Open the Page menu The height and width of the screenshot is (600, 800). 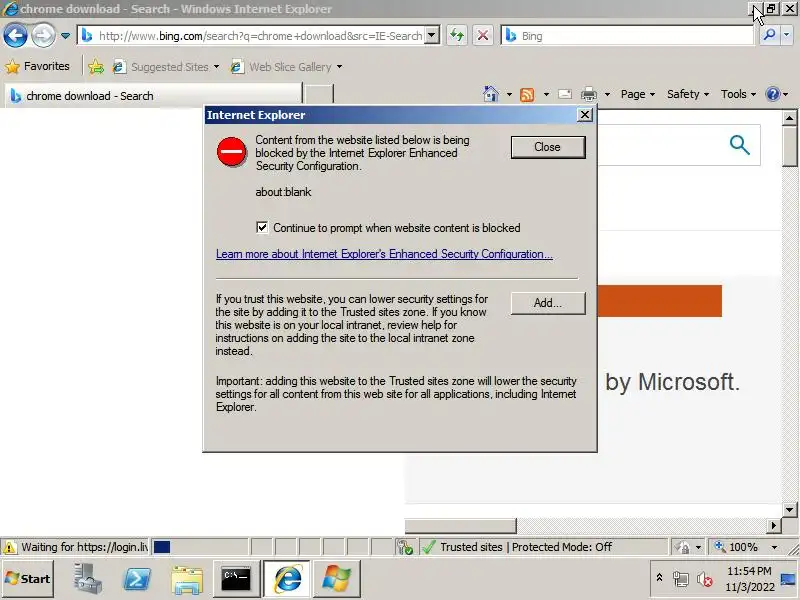637,94
